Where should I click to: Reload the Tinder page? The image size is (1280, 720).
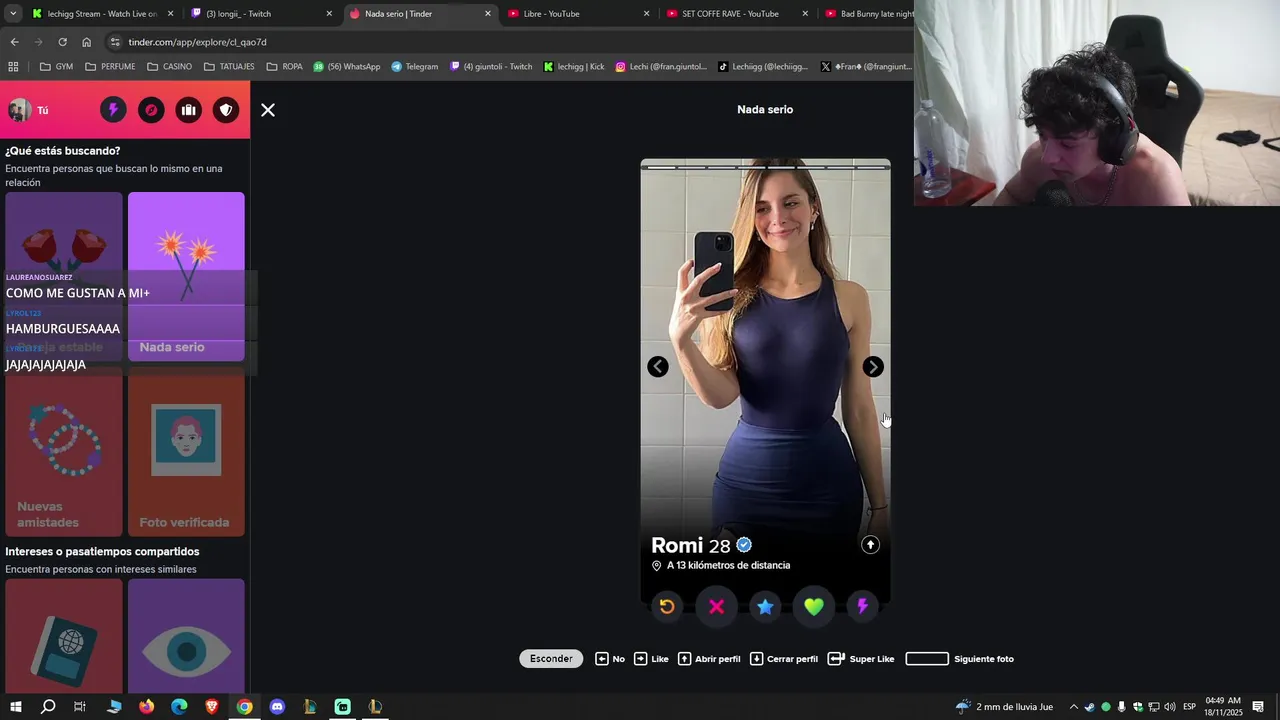click(62, 42)
